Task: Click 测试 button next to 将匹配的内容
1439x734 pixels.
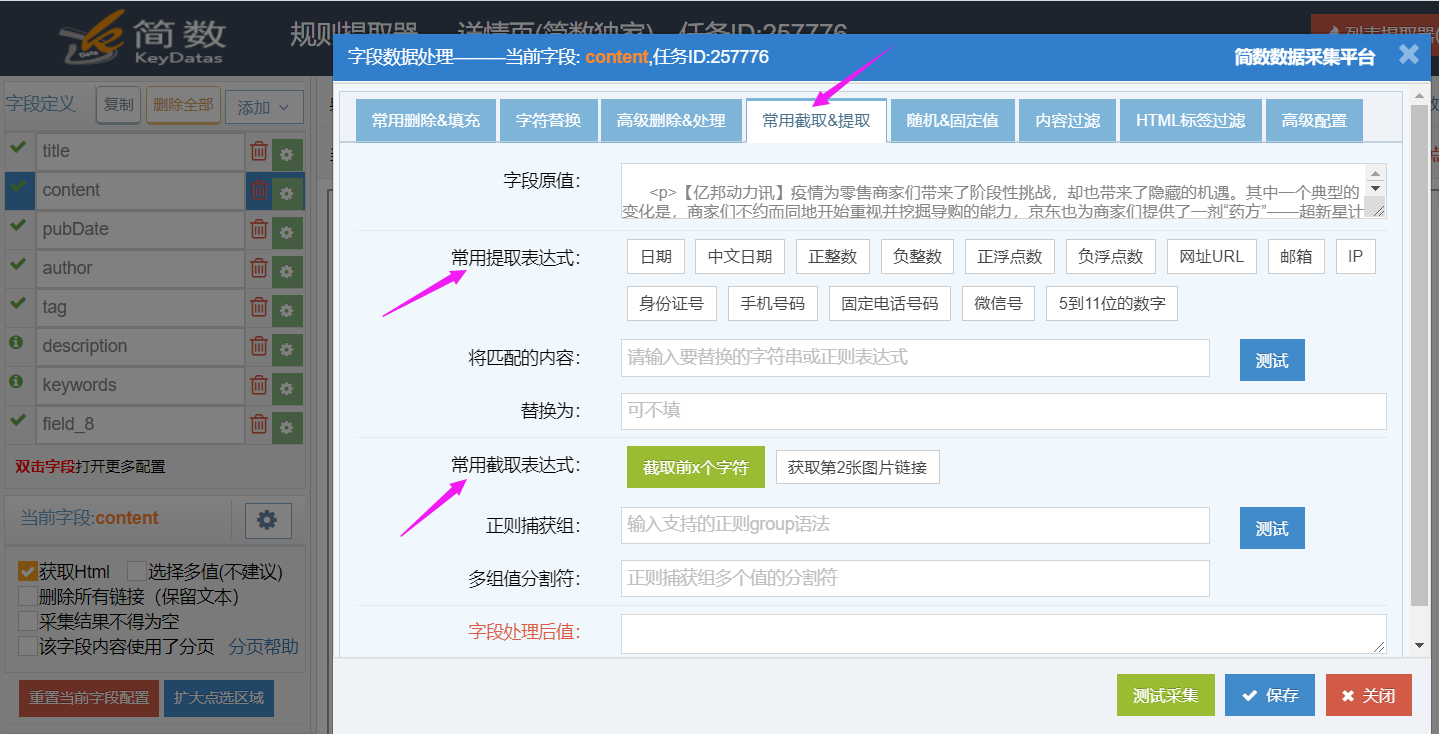Action: tap(1272, 360)
